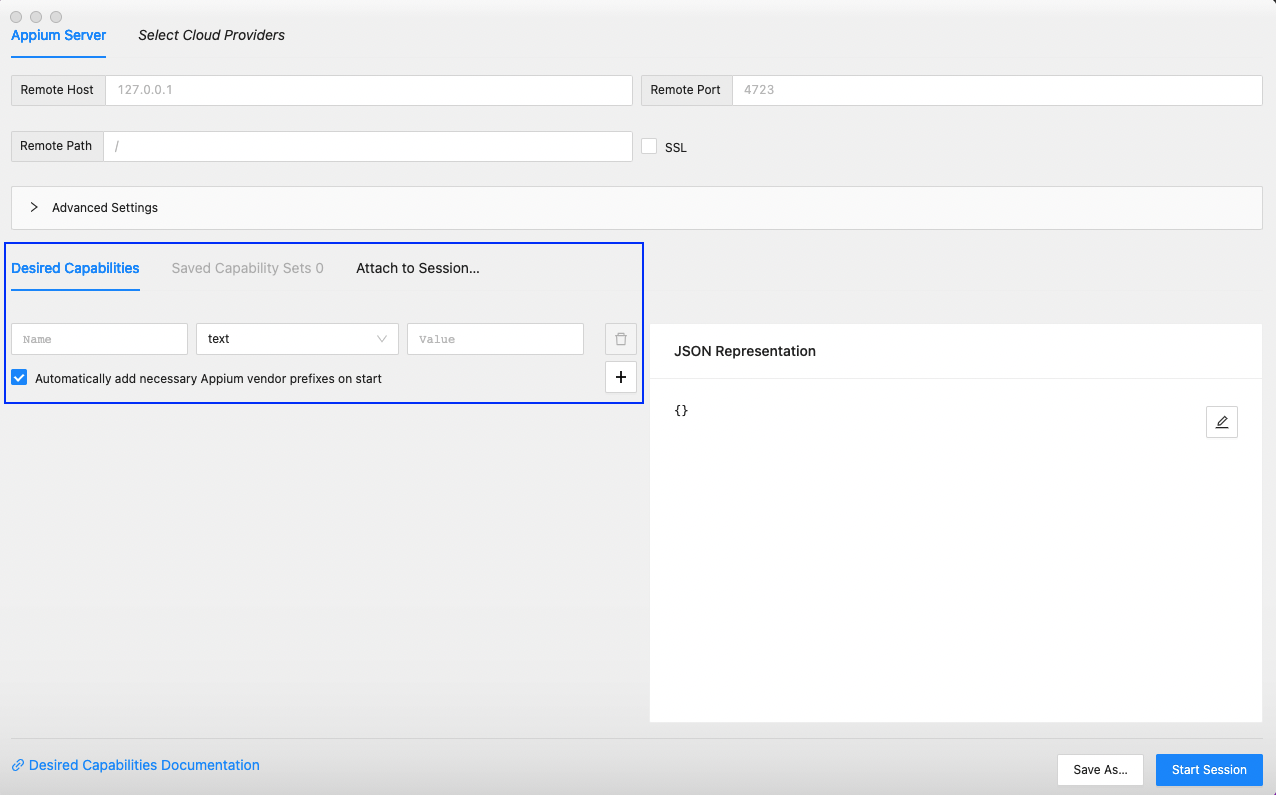Disable automatic Appium vendor prefixes
This screenshot has width=1276, height=795.
pyautogui.click(x=18, y=377)
